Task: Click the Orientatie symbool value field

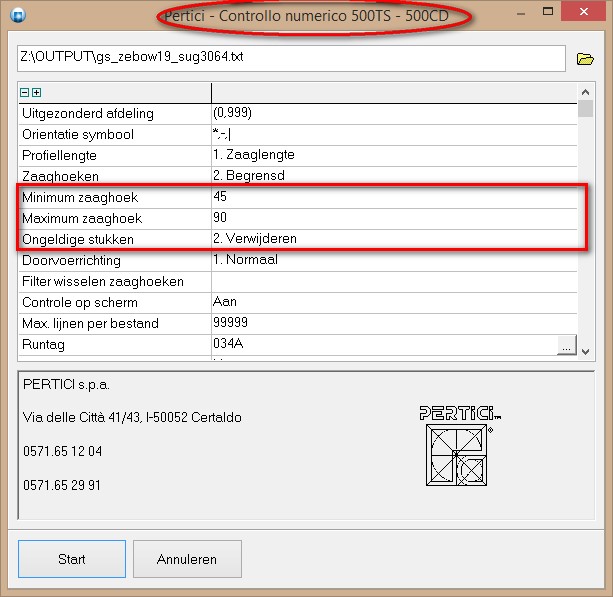Action: (394, 135)
